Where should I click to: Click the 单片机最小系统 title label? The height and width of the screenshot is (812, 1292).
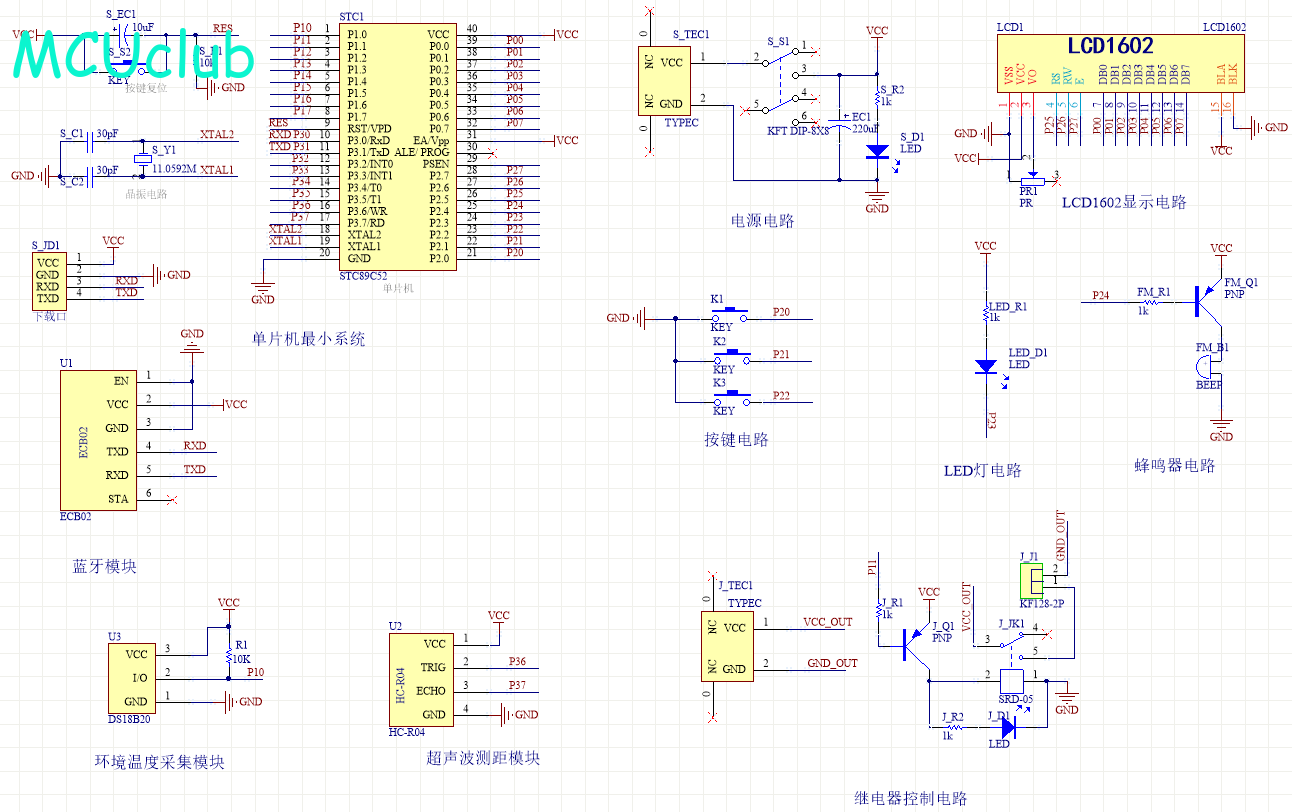309,339
